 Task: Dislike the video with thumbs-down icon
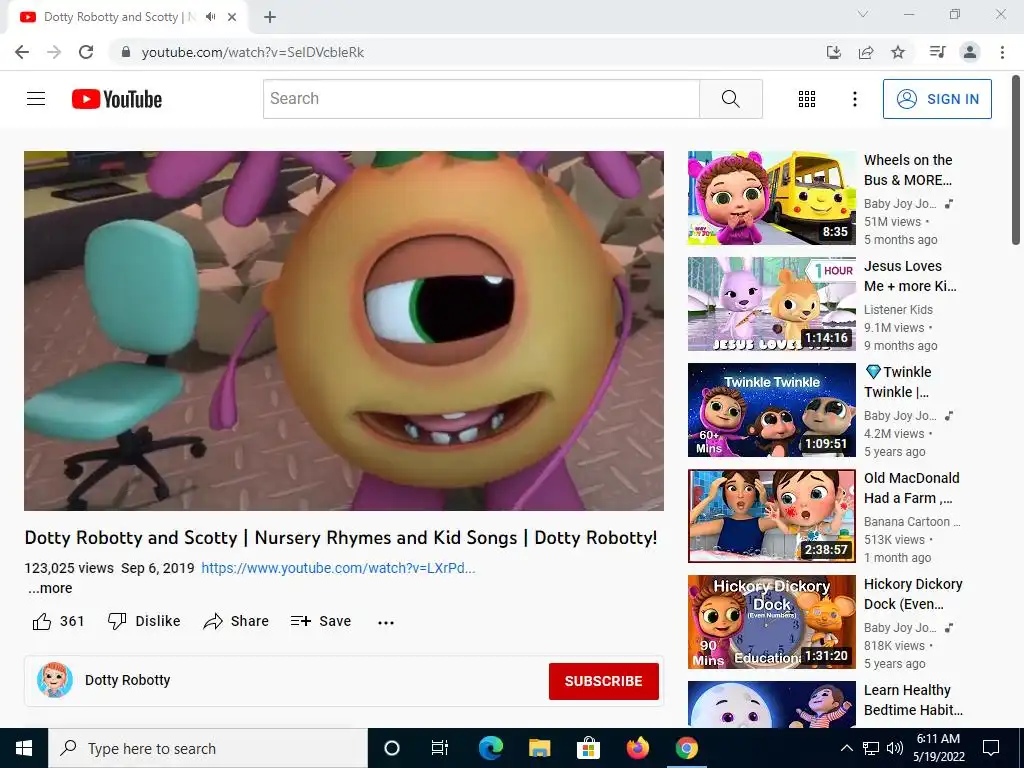(117, 621)
